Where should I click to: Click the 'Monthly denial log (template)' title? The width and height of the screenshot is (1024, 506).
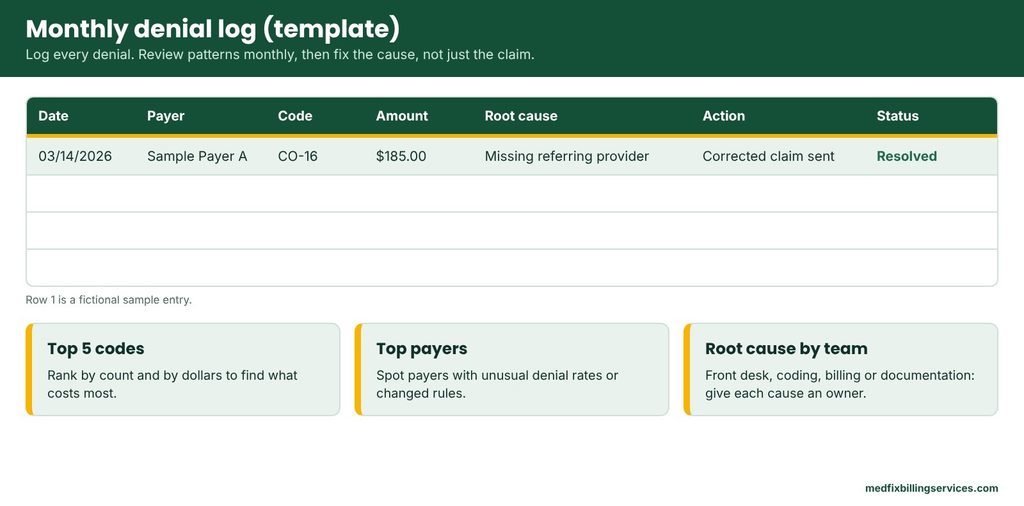tap(212, 29)
